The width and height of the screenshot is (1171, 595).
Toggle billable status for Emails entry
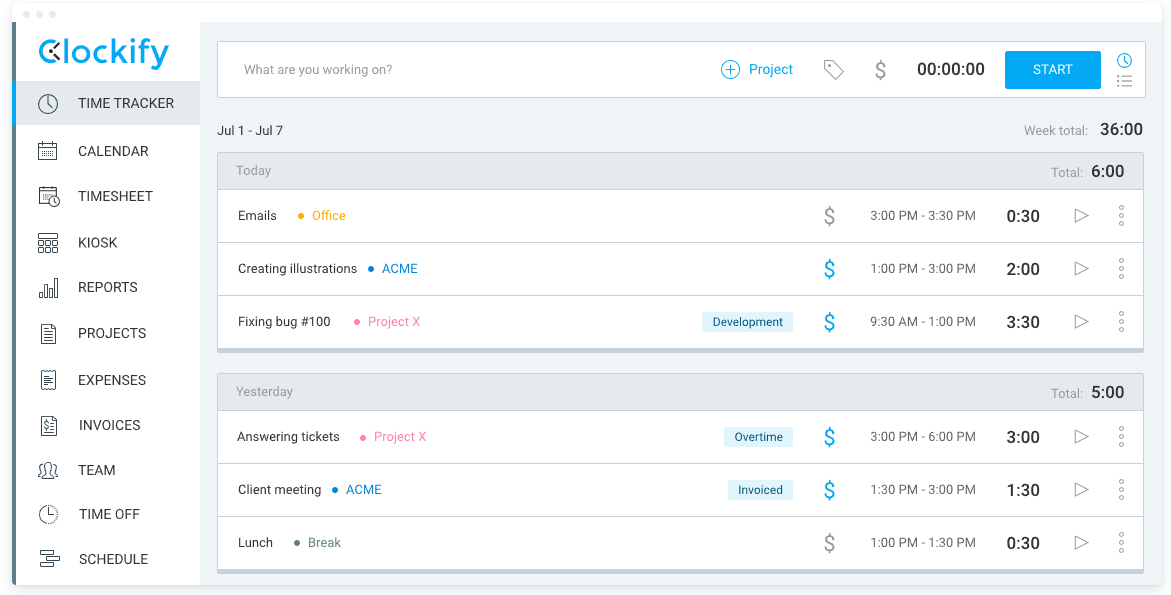pos(829,216)
